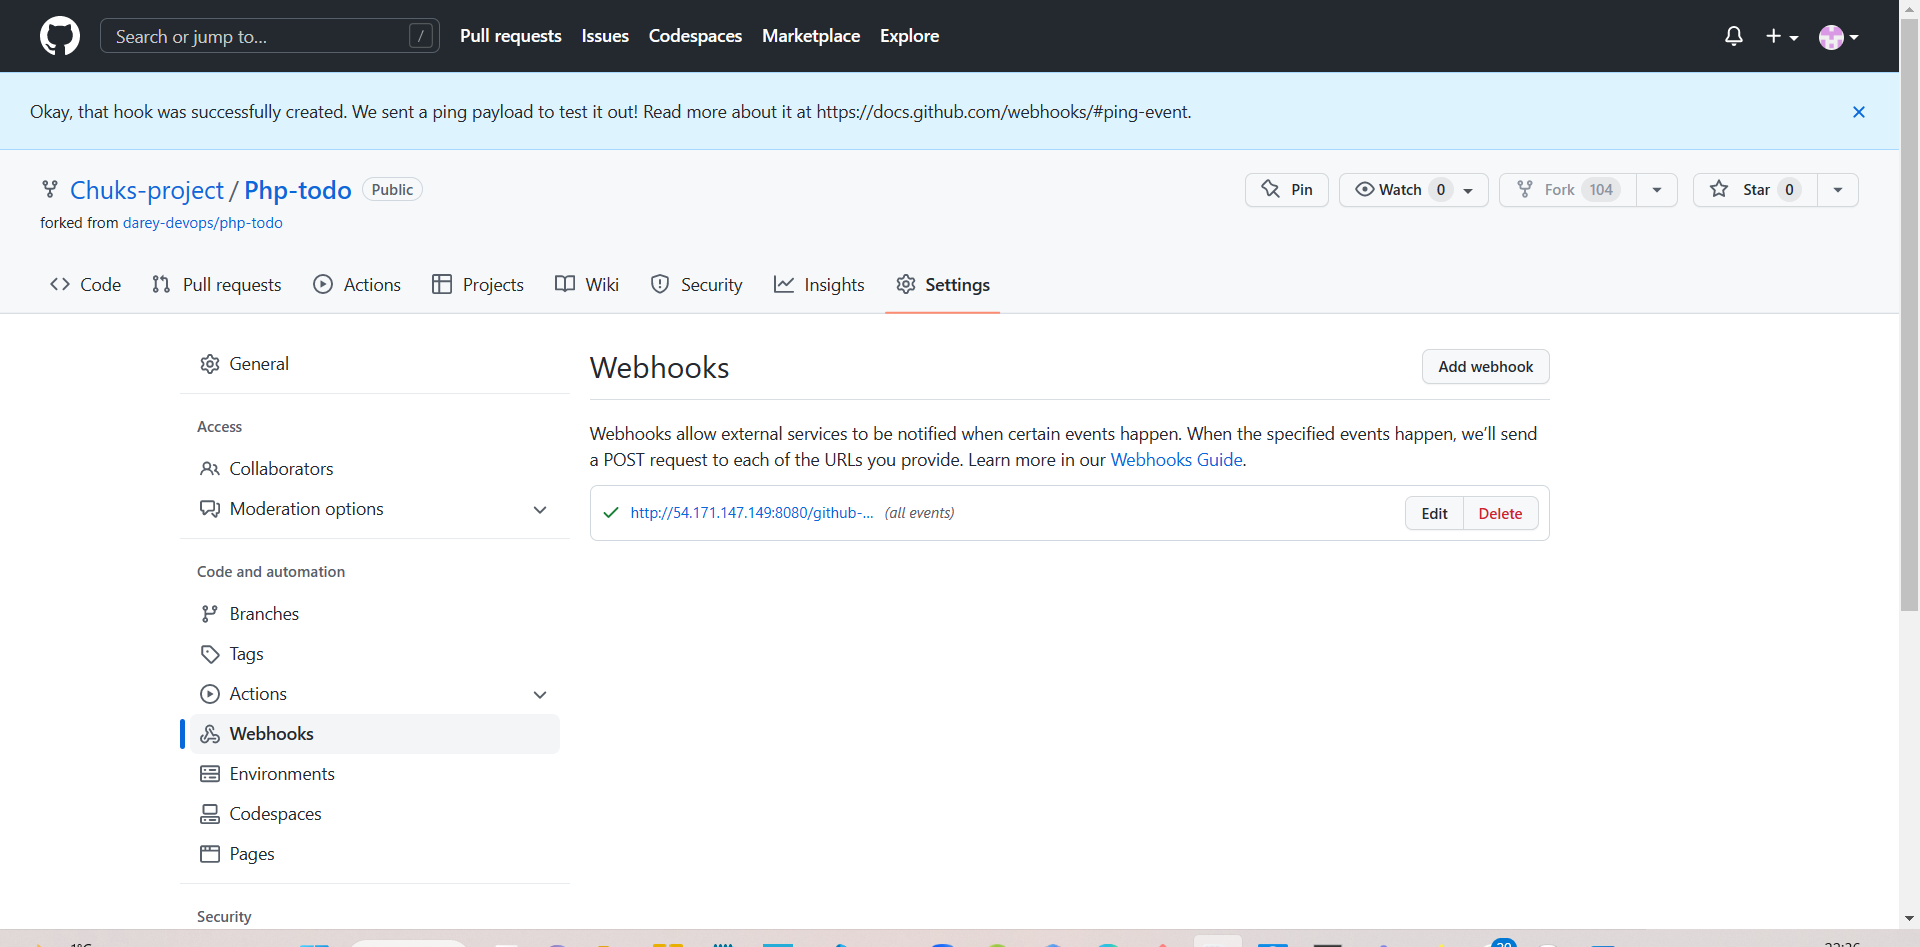Delete the listed webhook
Screen dimensions: 1920x947
pos(1500,514)
